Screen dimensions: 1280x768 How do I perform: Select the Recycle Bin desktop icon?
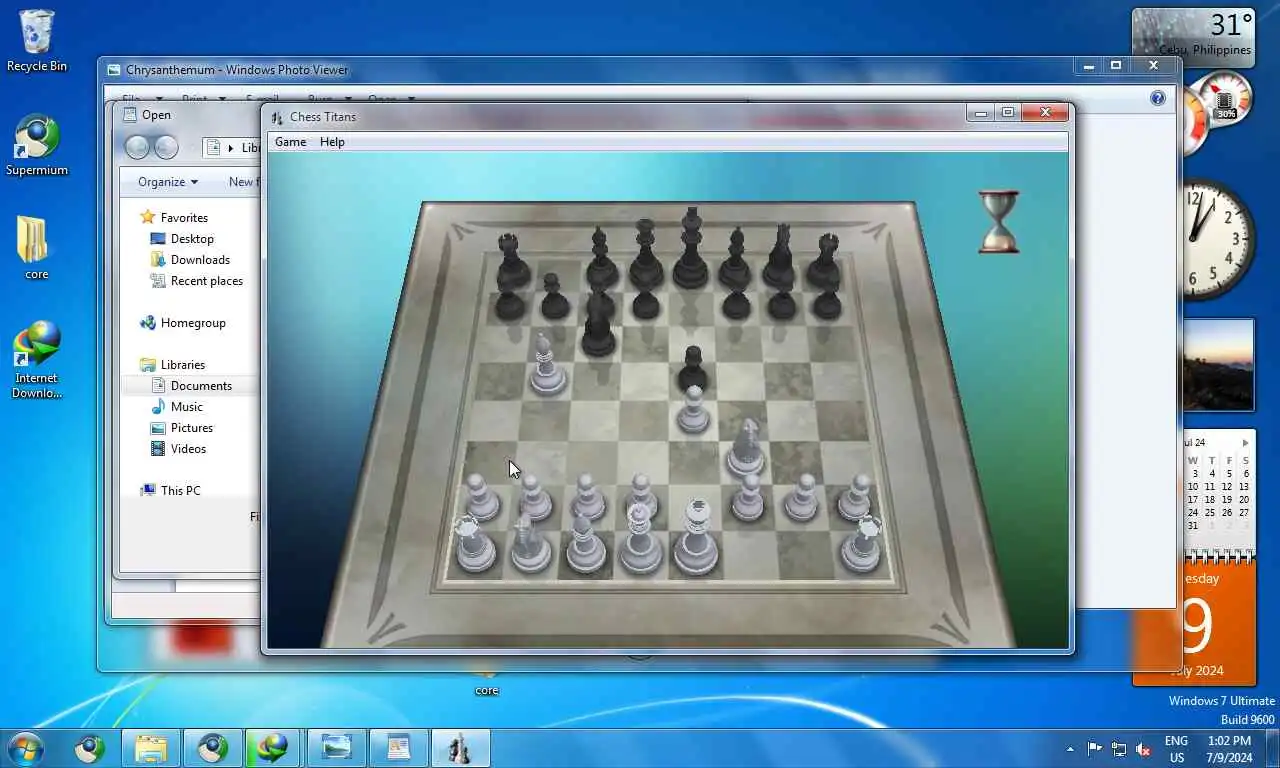pos(37,41)
